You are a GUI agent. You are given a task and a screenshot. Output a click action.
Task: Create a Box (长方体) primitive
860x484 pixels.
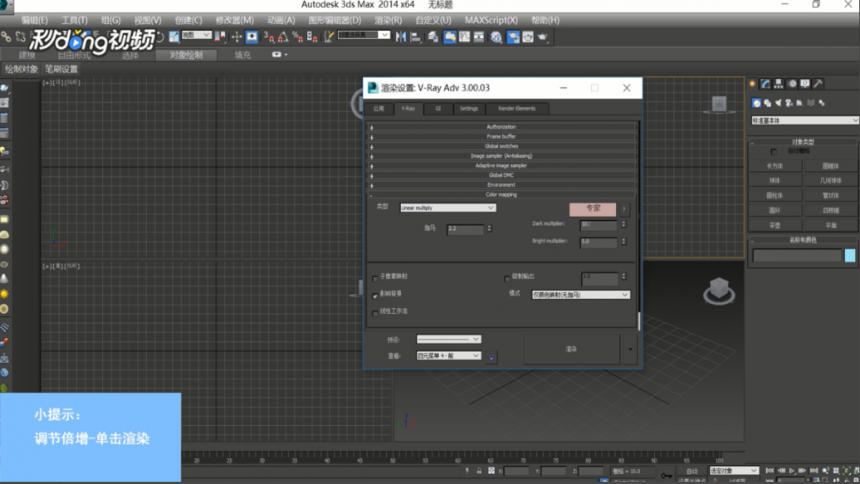[x=774, y=166]
